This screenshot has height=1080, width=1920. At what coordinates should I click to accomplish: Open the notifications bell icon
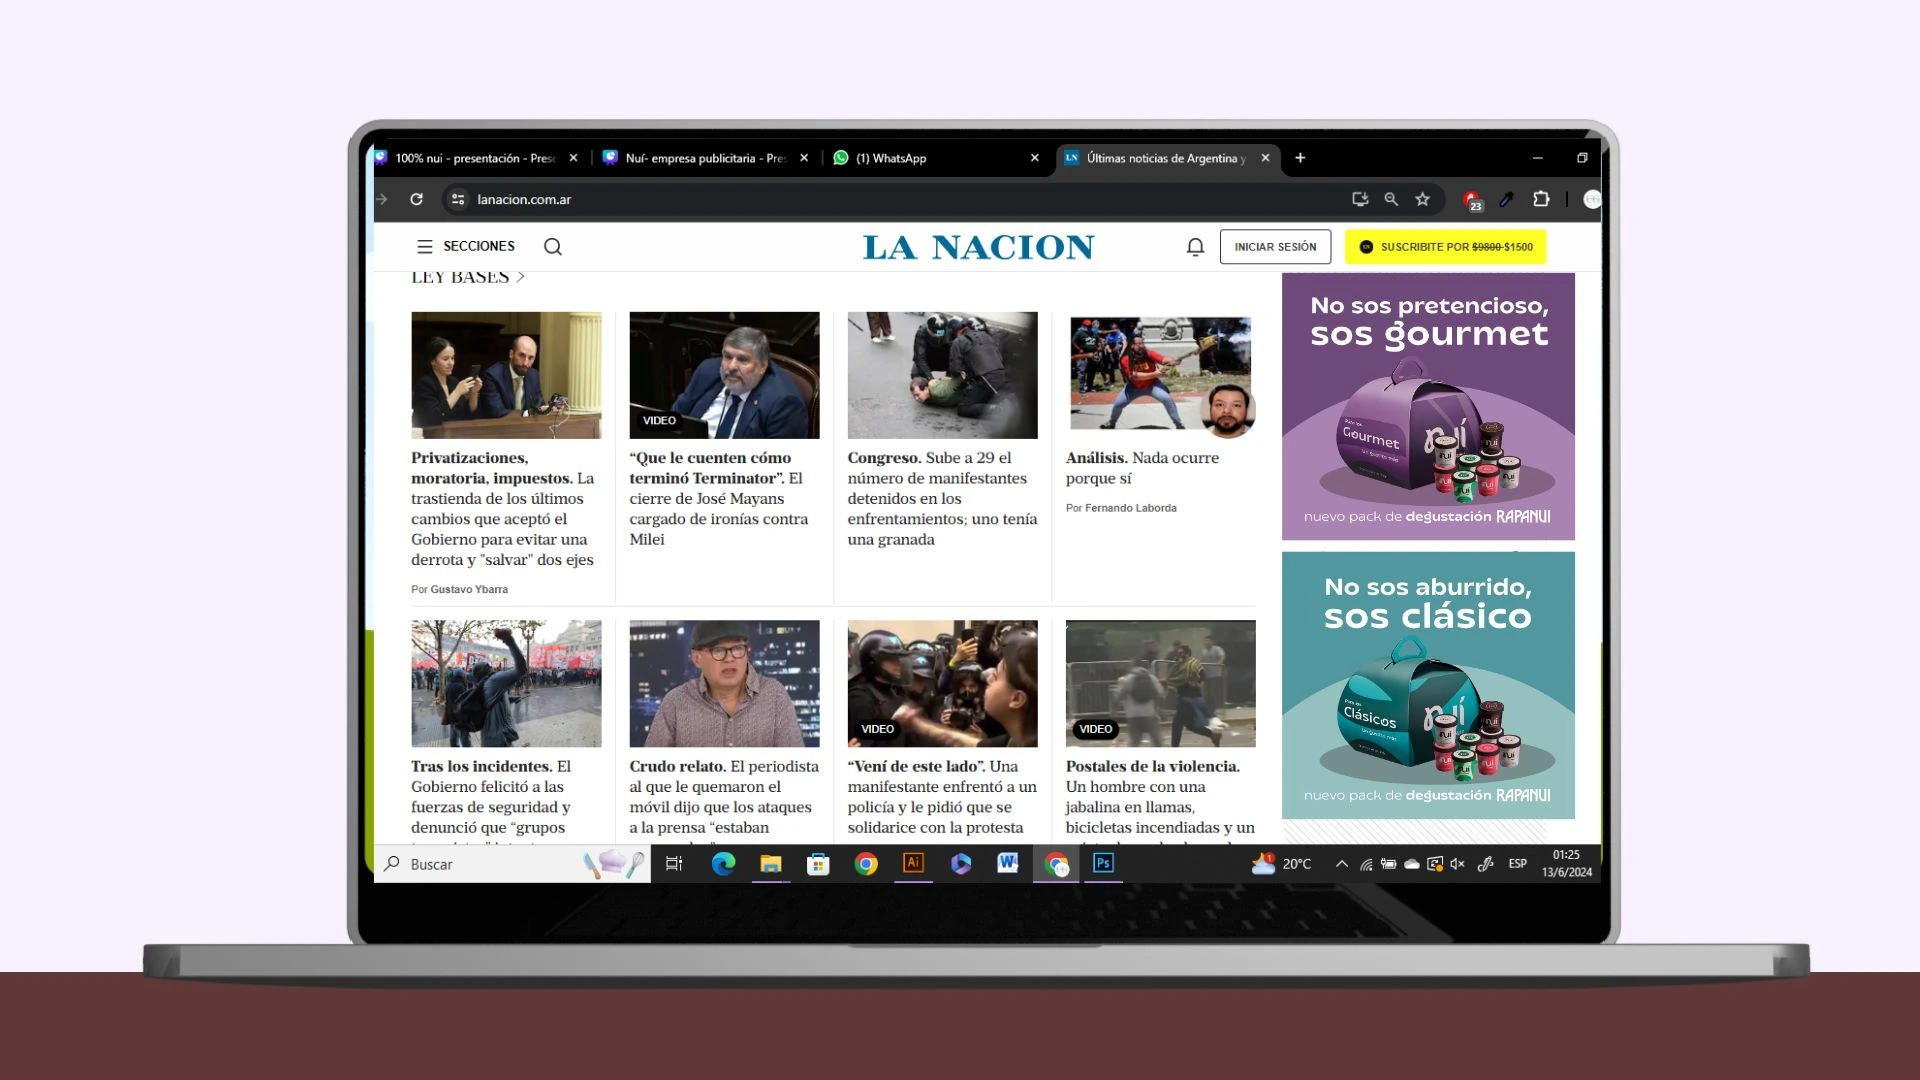click(1195, 247)
